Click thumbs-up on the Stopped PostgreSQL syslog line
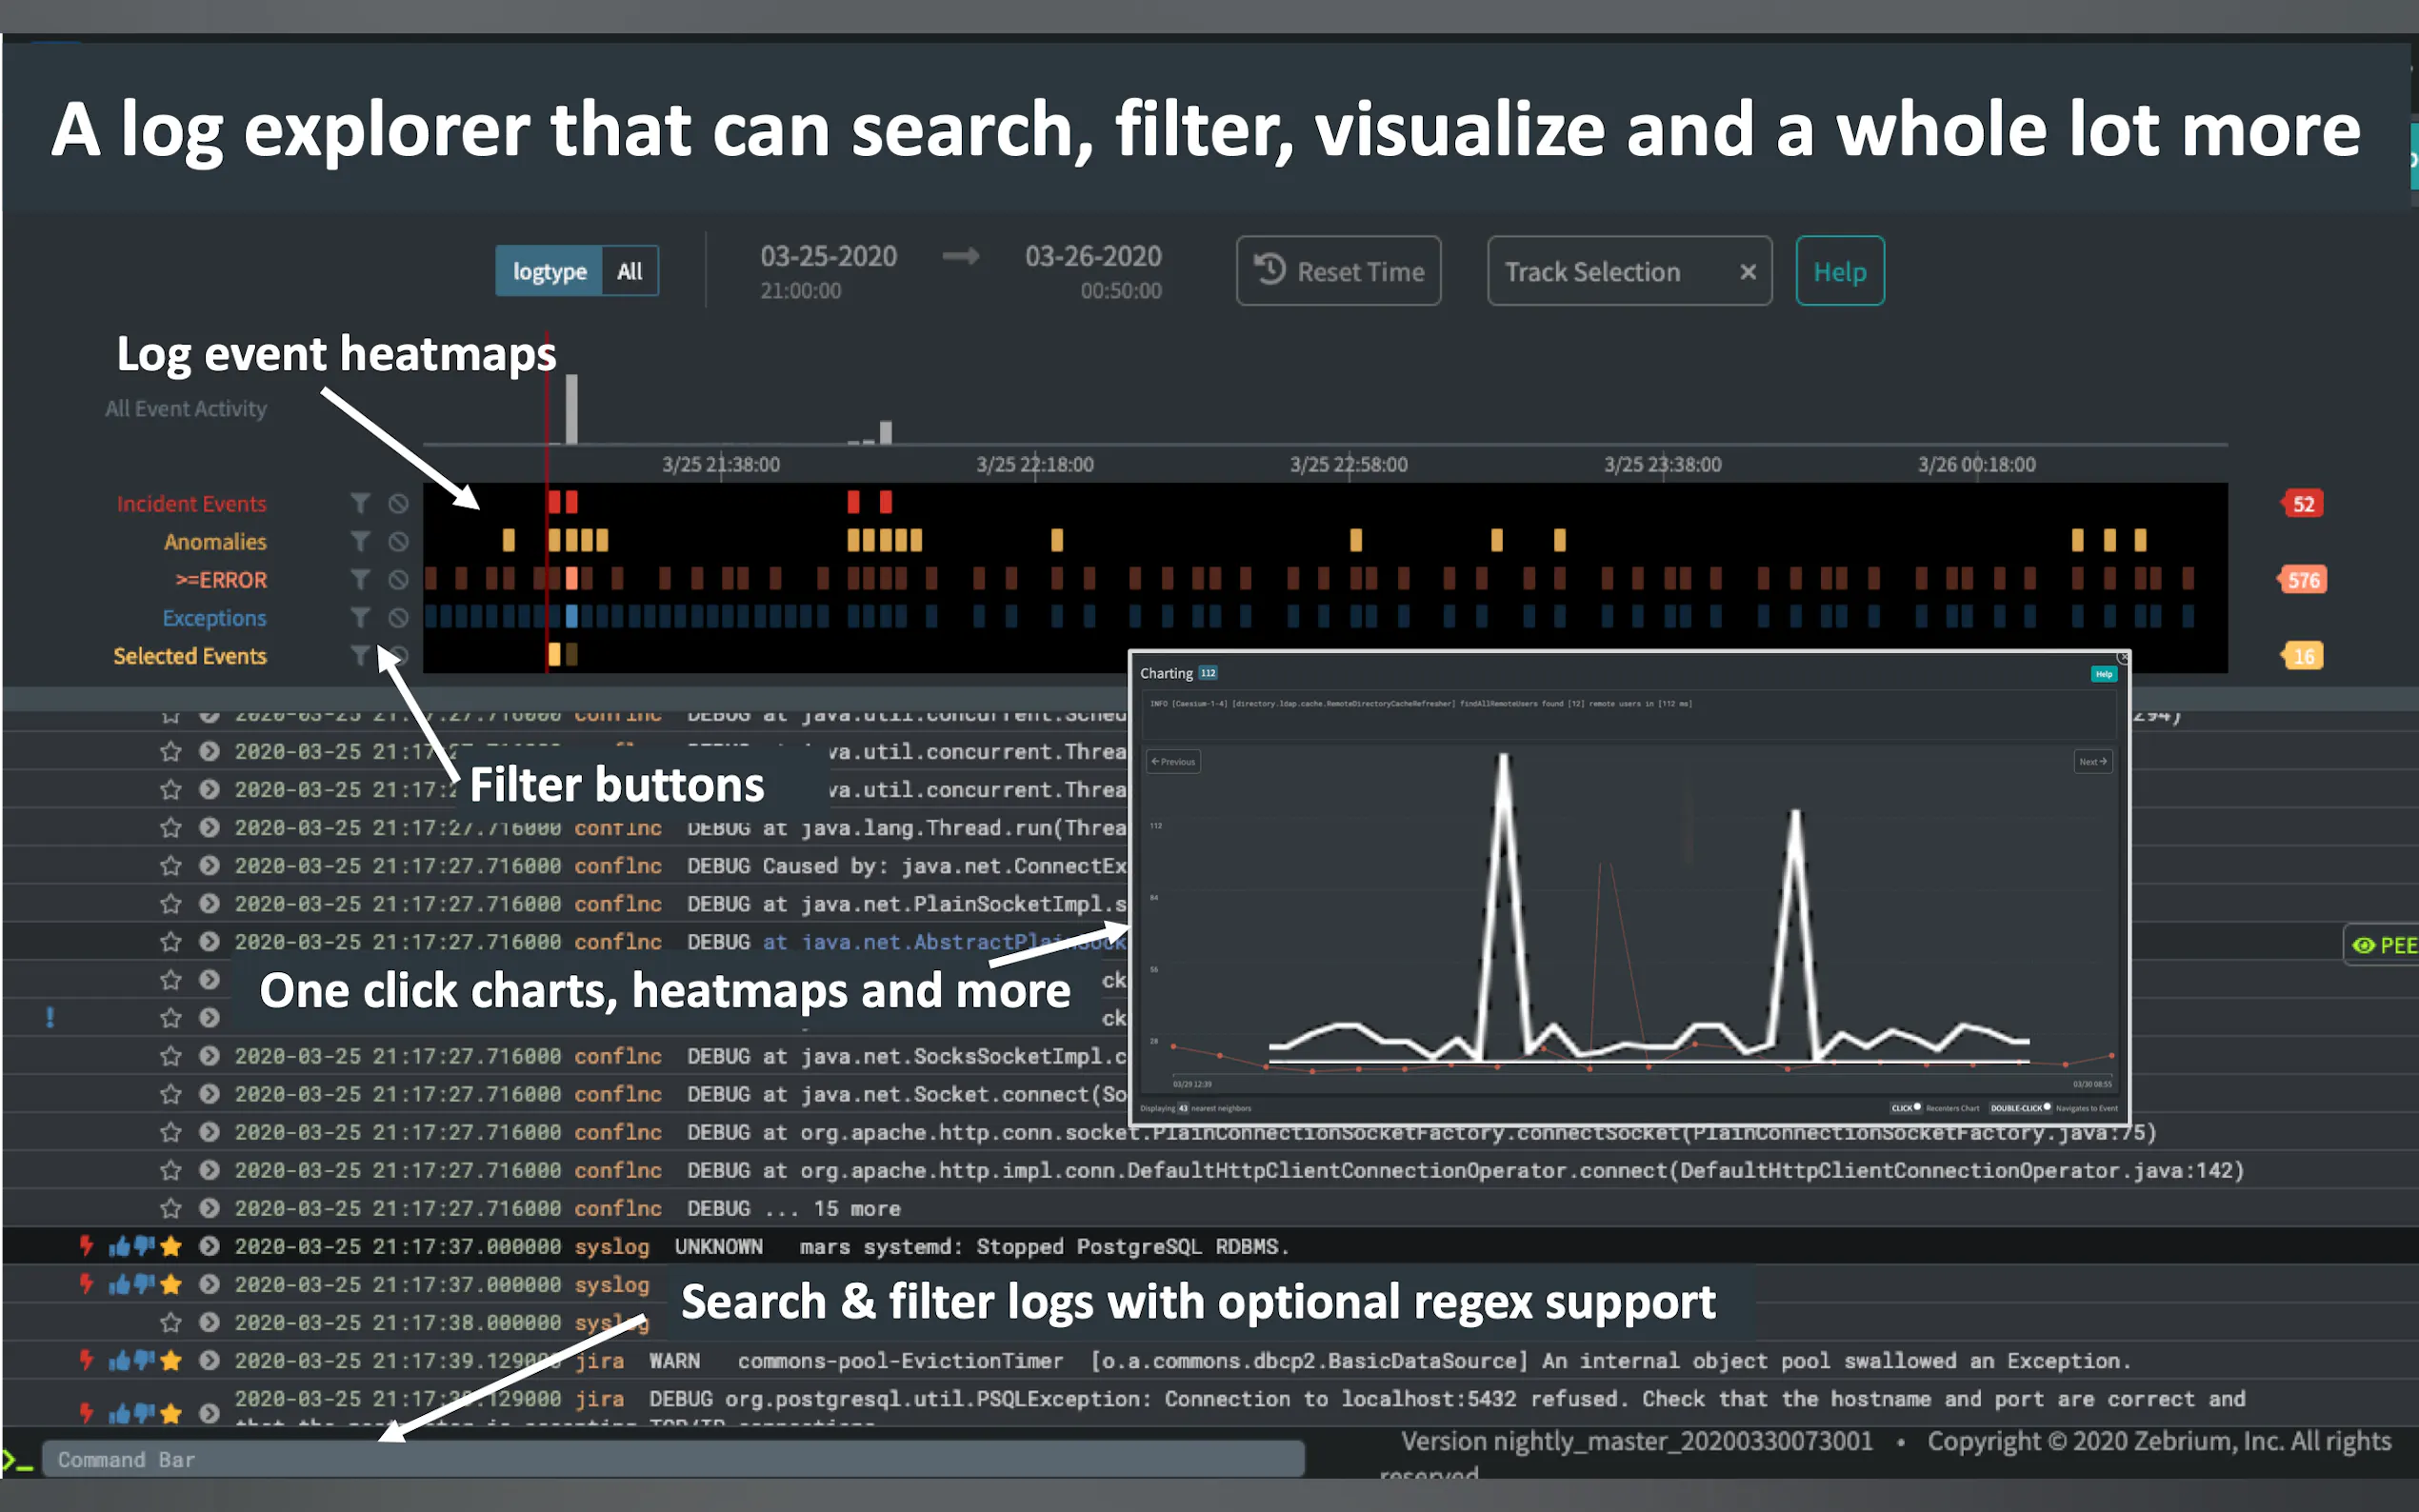The width and height of the screenshot is (2419, 1512). pyautogui.click(x=119, y=1246)
